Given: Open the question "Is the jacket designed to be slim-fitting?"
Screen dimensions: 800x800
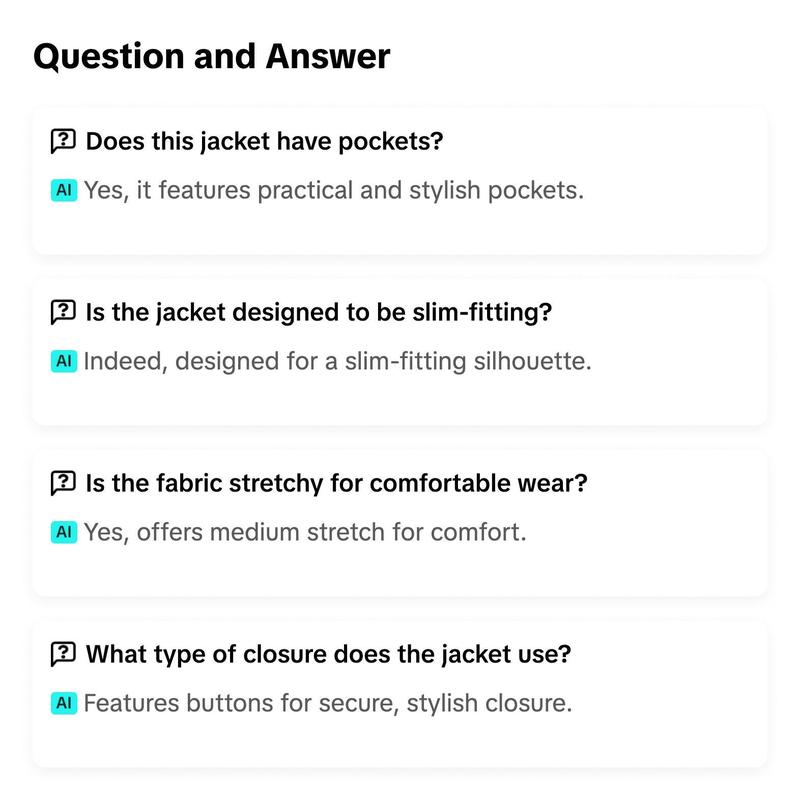Looking at the screenshot, I should tap(319, 312).
